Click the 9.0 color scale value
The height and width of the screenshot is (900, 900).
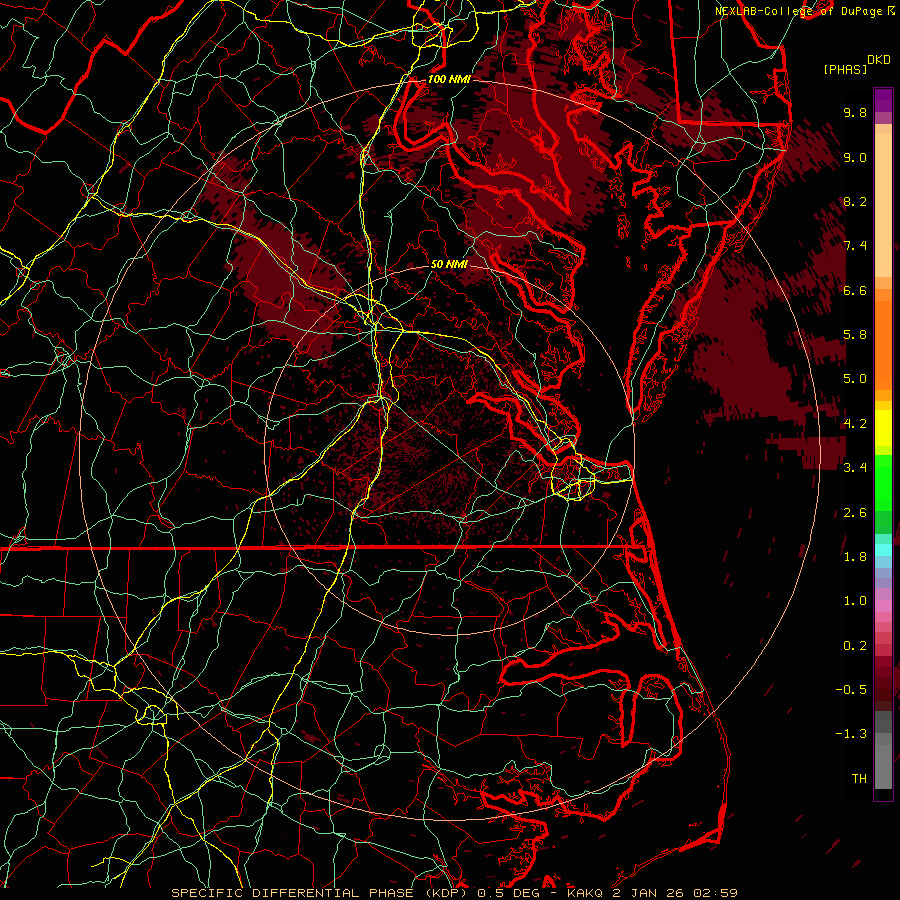pos(855,157)
